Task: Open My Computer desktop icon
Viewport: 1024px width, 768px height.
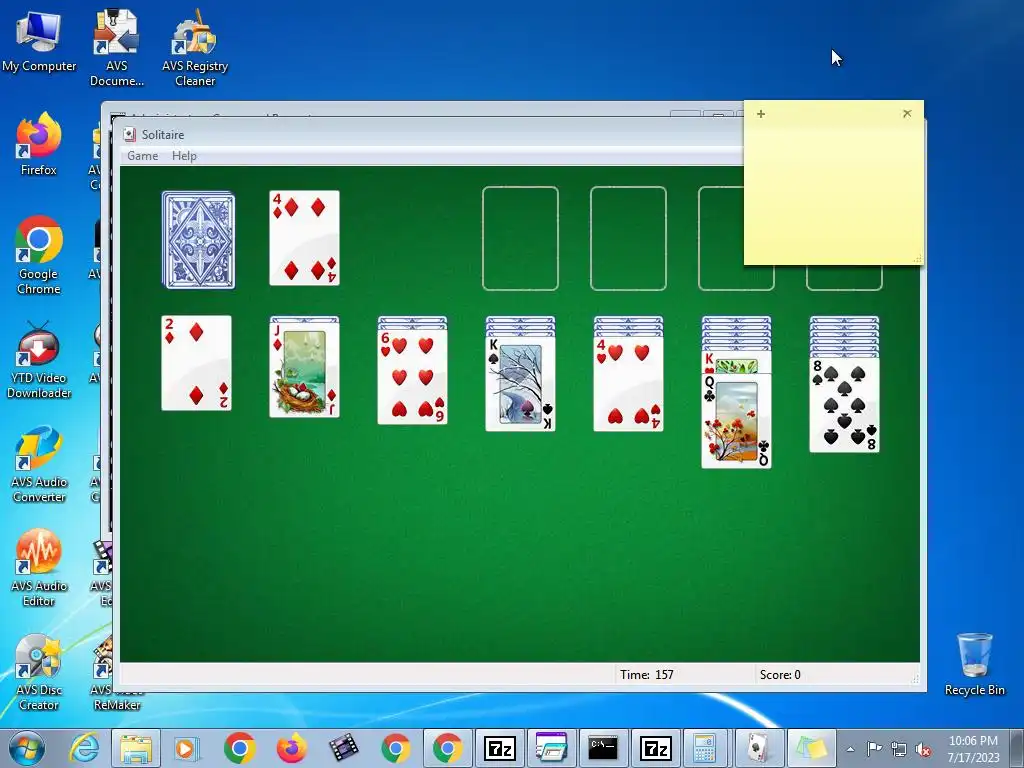Action: pyautogui.click(x=39, y=41)
